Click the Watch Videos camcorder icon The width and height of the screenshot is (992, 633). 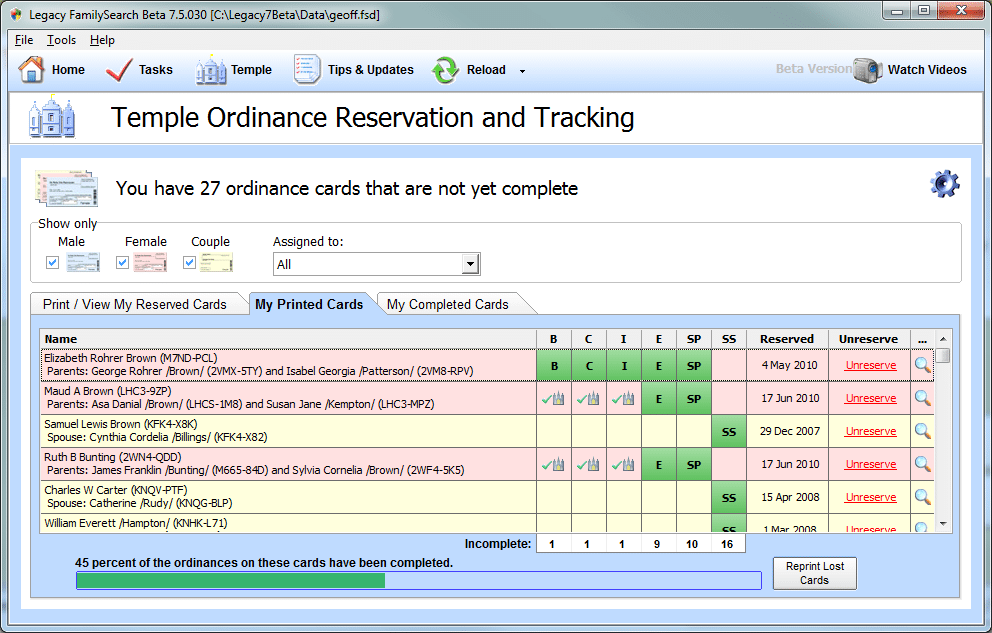coord(867,70)
